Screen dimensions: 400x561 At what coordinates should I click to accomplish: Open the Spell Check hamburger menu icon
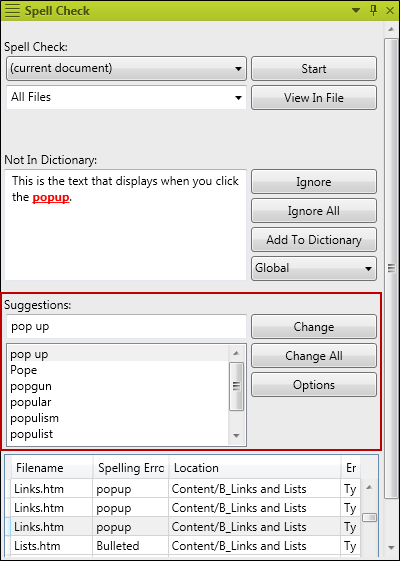[x=12, y=11]
